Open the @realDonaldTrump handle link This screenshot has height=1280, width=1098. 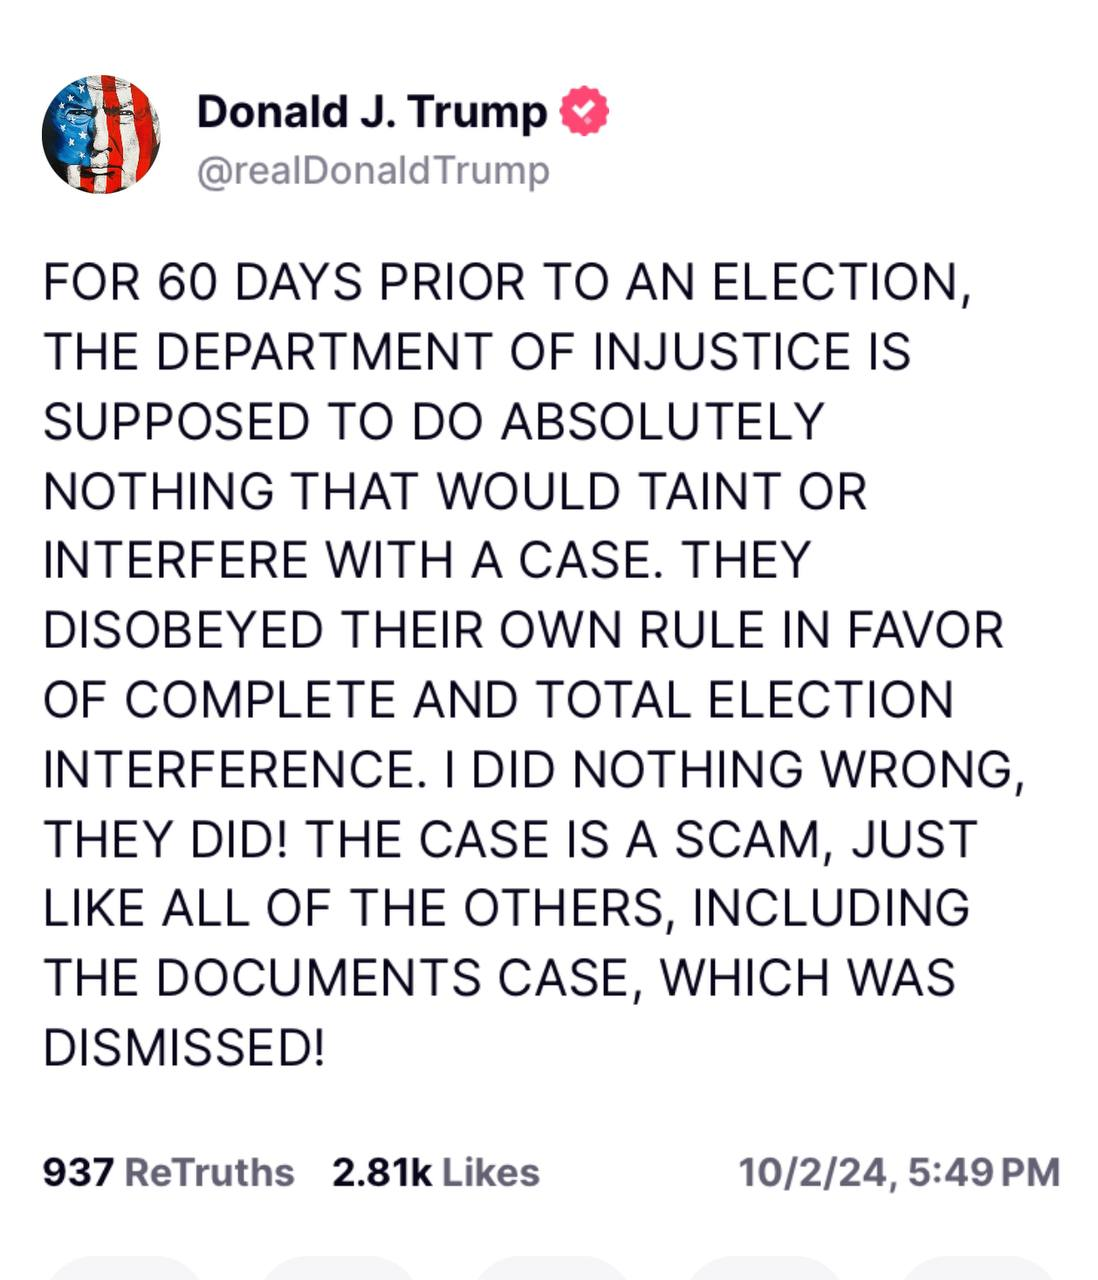pyautogui.click(x=373, y=171)
